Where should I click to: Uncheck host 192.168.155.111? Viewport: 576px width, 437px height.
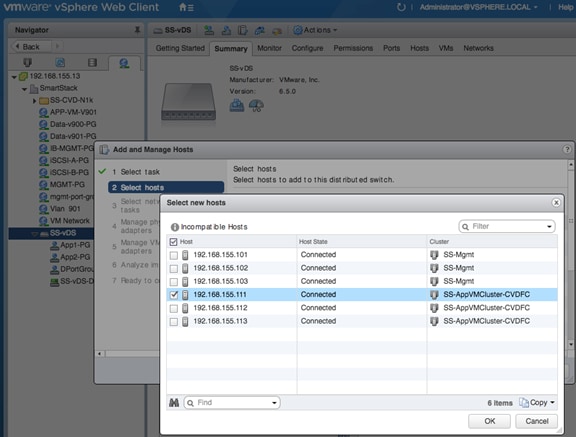[x=174, y=295]
